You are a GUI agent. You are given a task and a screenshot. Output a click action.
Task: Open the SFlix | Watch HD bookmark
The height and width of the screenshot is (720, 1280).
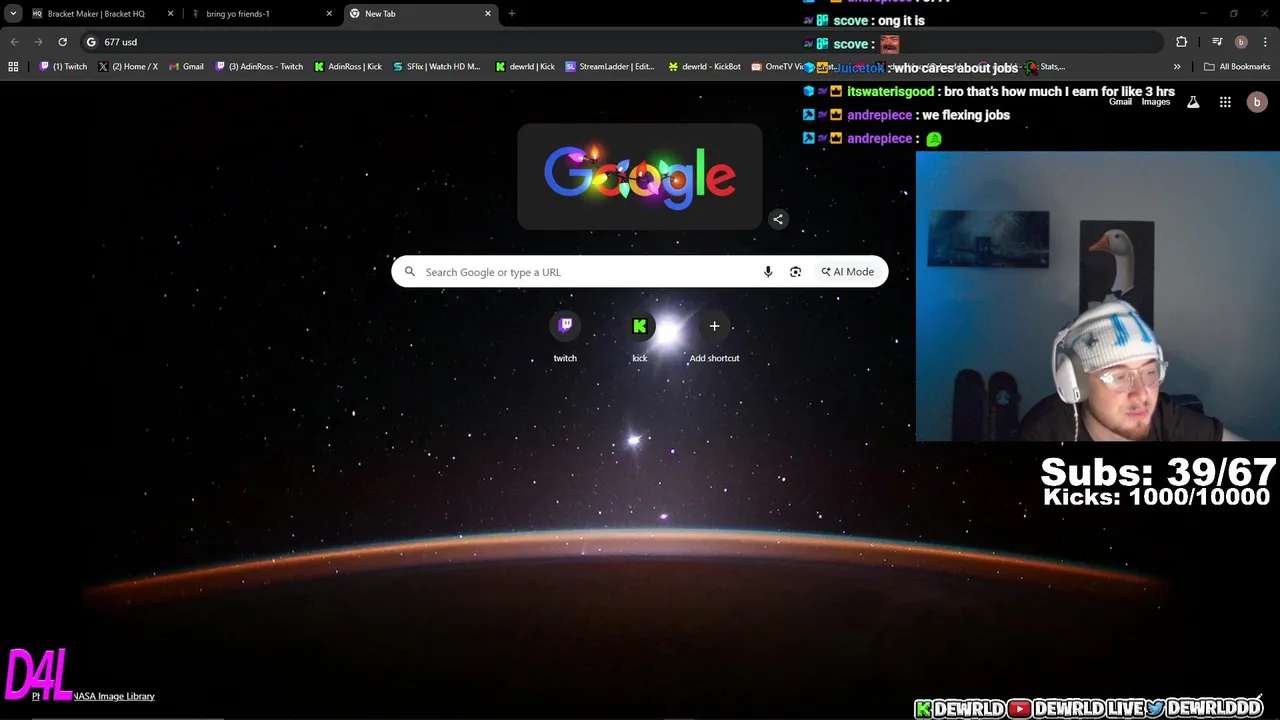436,67
